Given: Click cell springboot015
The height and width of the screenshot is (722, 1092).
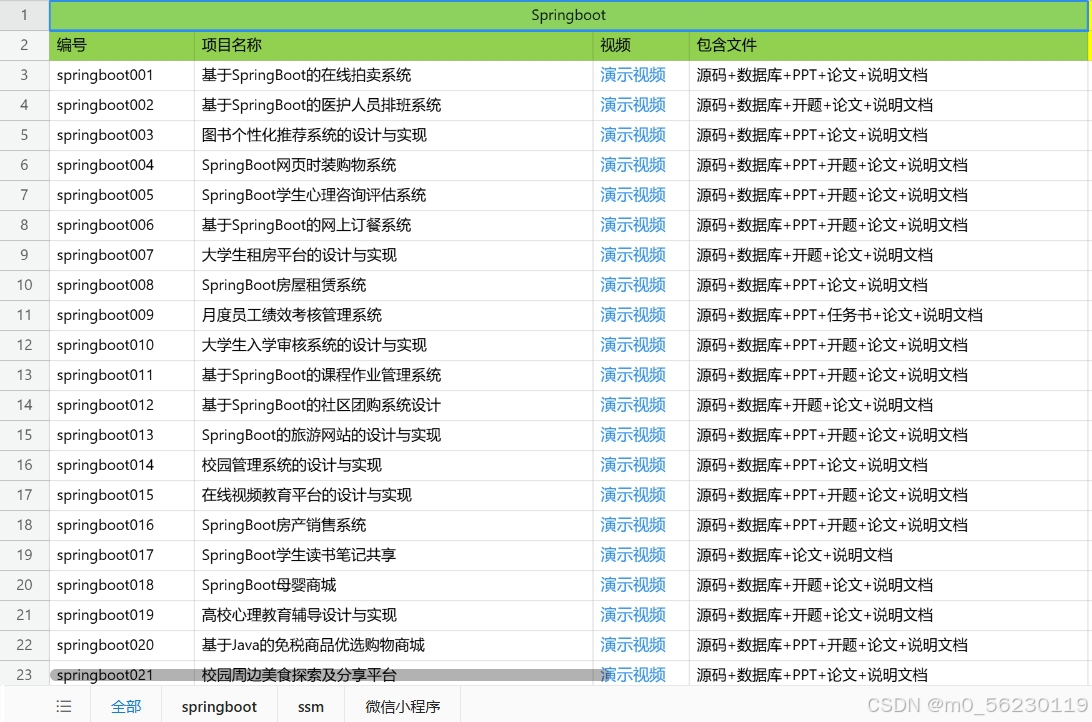Looking at the screenshot, I should pos(122,494).
